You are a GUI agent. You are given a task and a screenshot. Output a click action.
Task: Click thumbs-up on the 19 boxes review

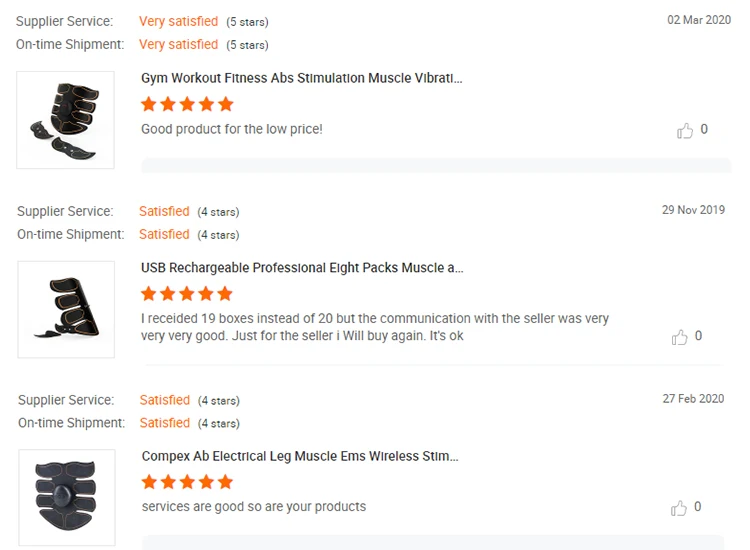[680, 337]
